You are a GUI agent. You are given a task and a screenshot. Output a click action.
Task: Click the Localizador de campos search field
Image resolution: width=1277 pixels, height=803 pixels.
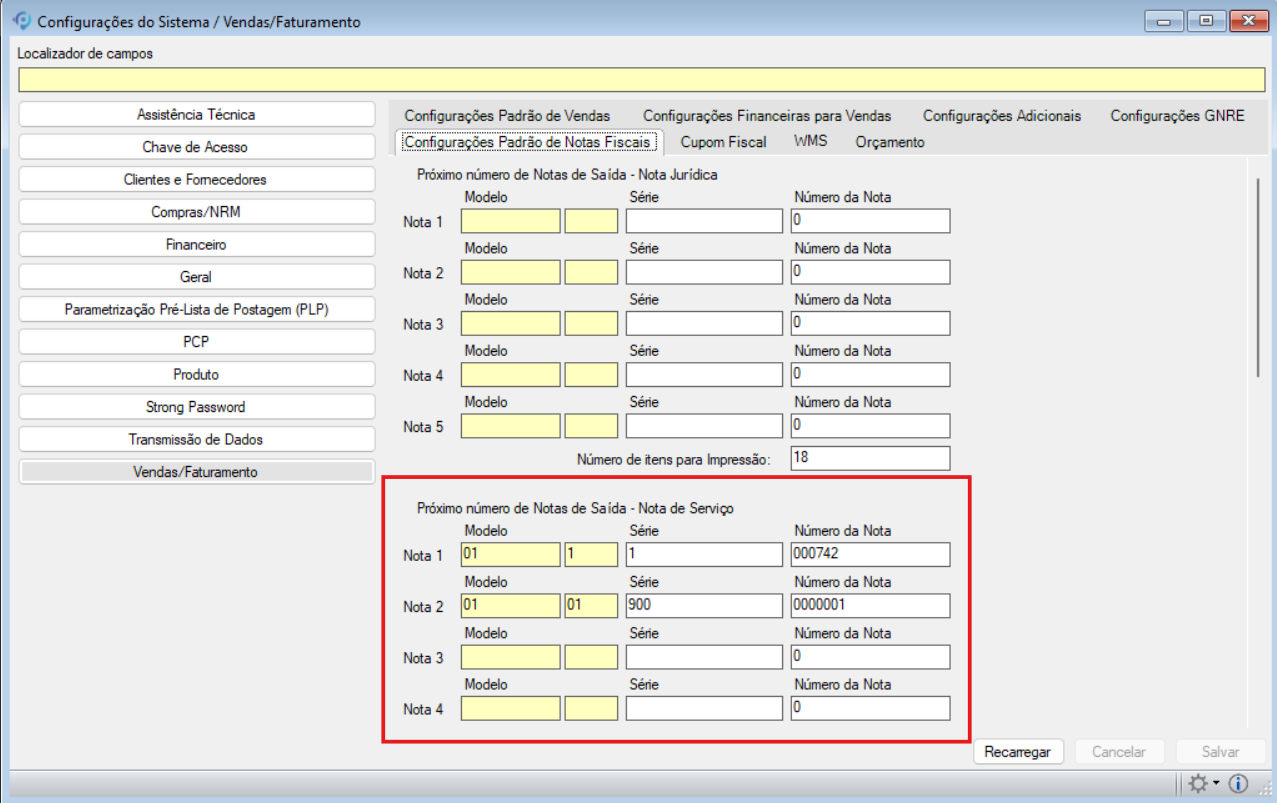point(638,79)
